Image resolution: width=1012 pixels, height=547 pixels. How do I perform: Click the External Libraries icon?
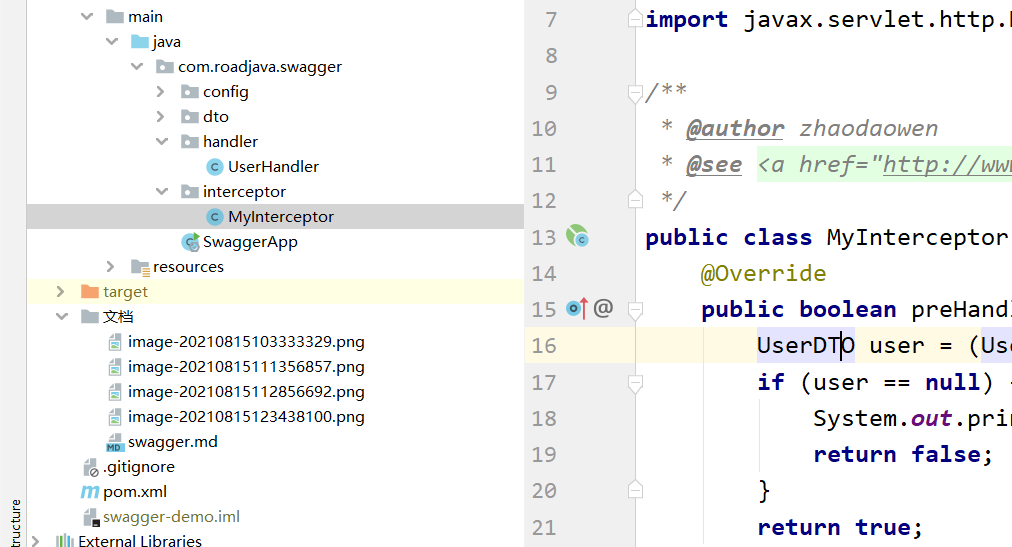click(x=65, y=541)
